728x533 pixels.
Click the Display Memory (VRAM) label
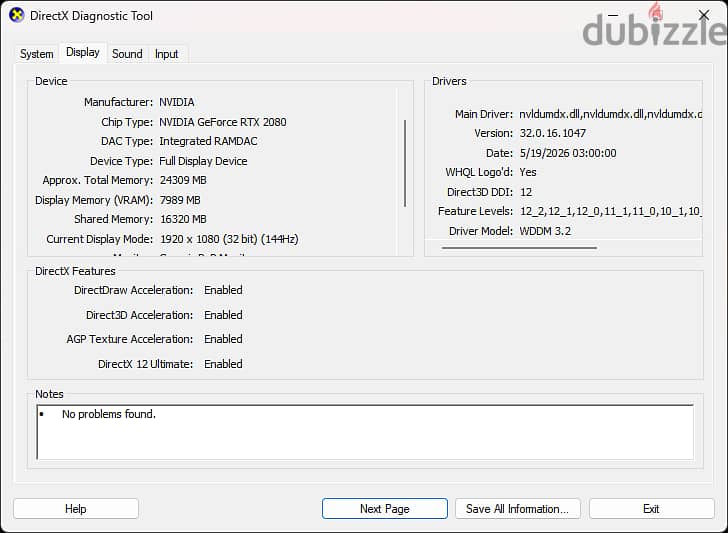94,200
